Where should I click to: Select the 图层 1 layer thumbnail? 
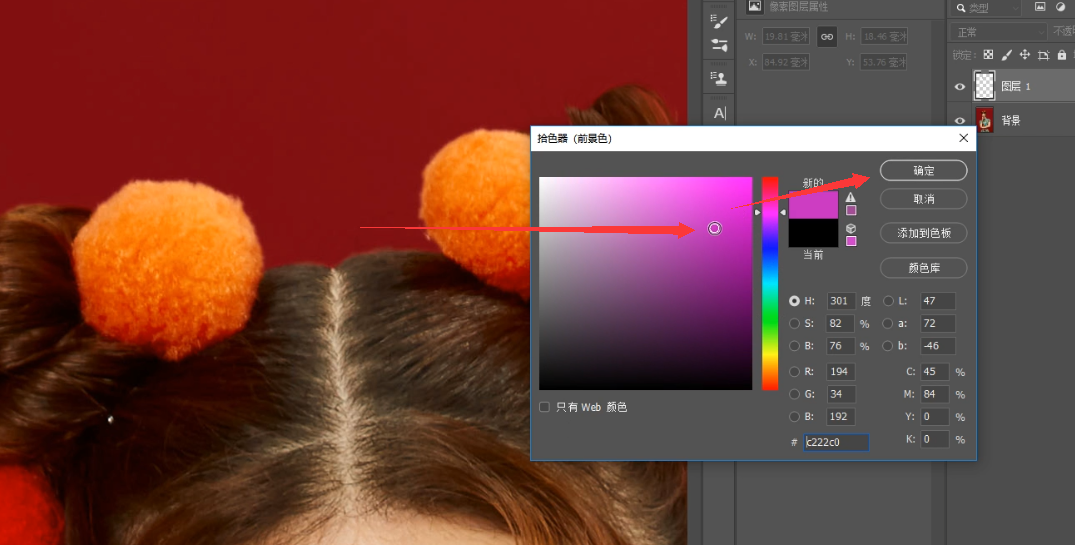(985, 86)
